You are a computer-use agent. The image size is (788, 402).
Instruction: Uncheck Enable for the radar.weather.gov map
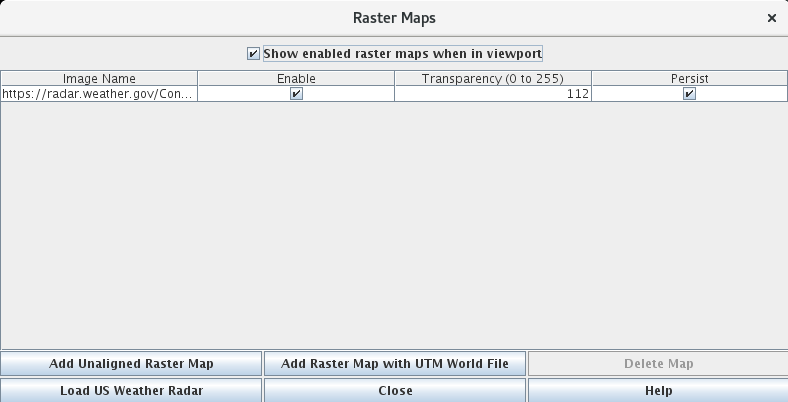coord(296,94)
